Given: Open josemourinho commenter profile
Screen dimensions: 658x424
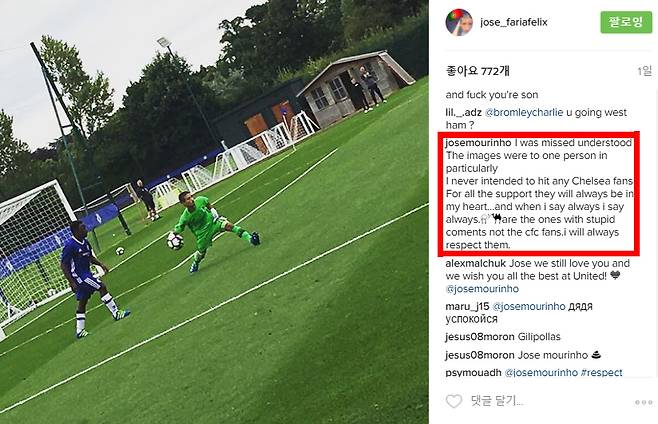Looking at the screenshot, I should pos(478,143).
